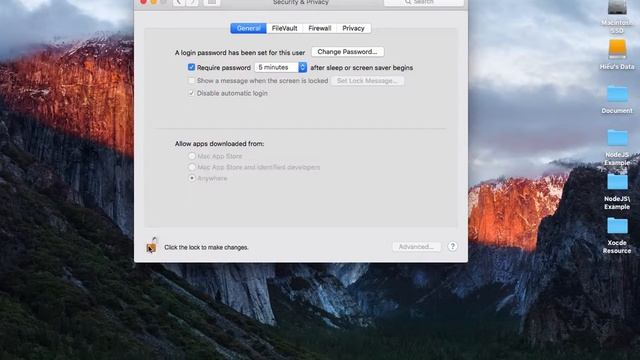Switch to the Privacy tab
640x360 pixels.
(x=353, y=28)
